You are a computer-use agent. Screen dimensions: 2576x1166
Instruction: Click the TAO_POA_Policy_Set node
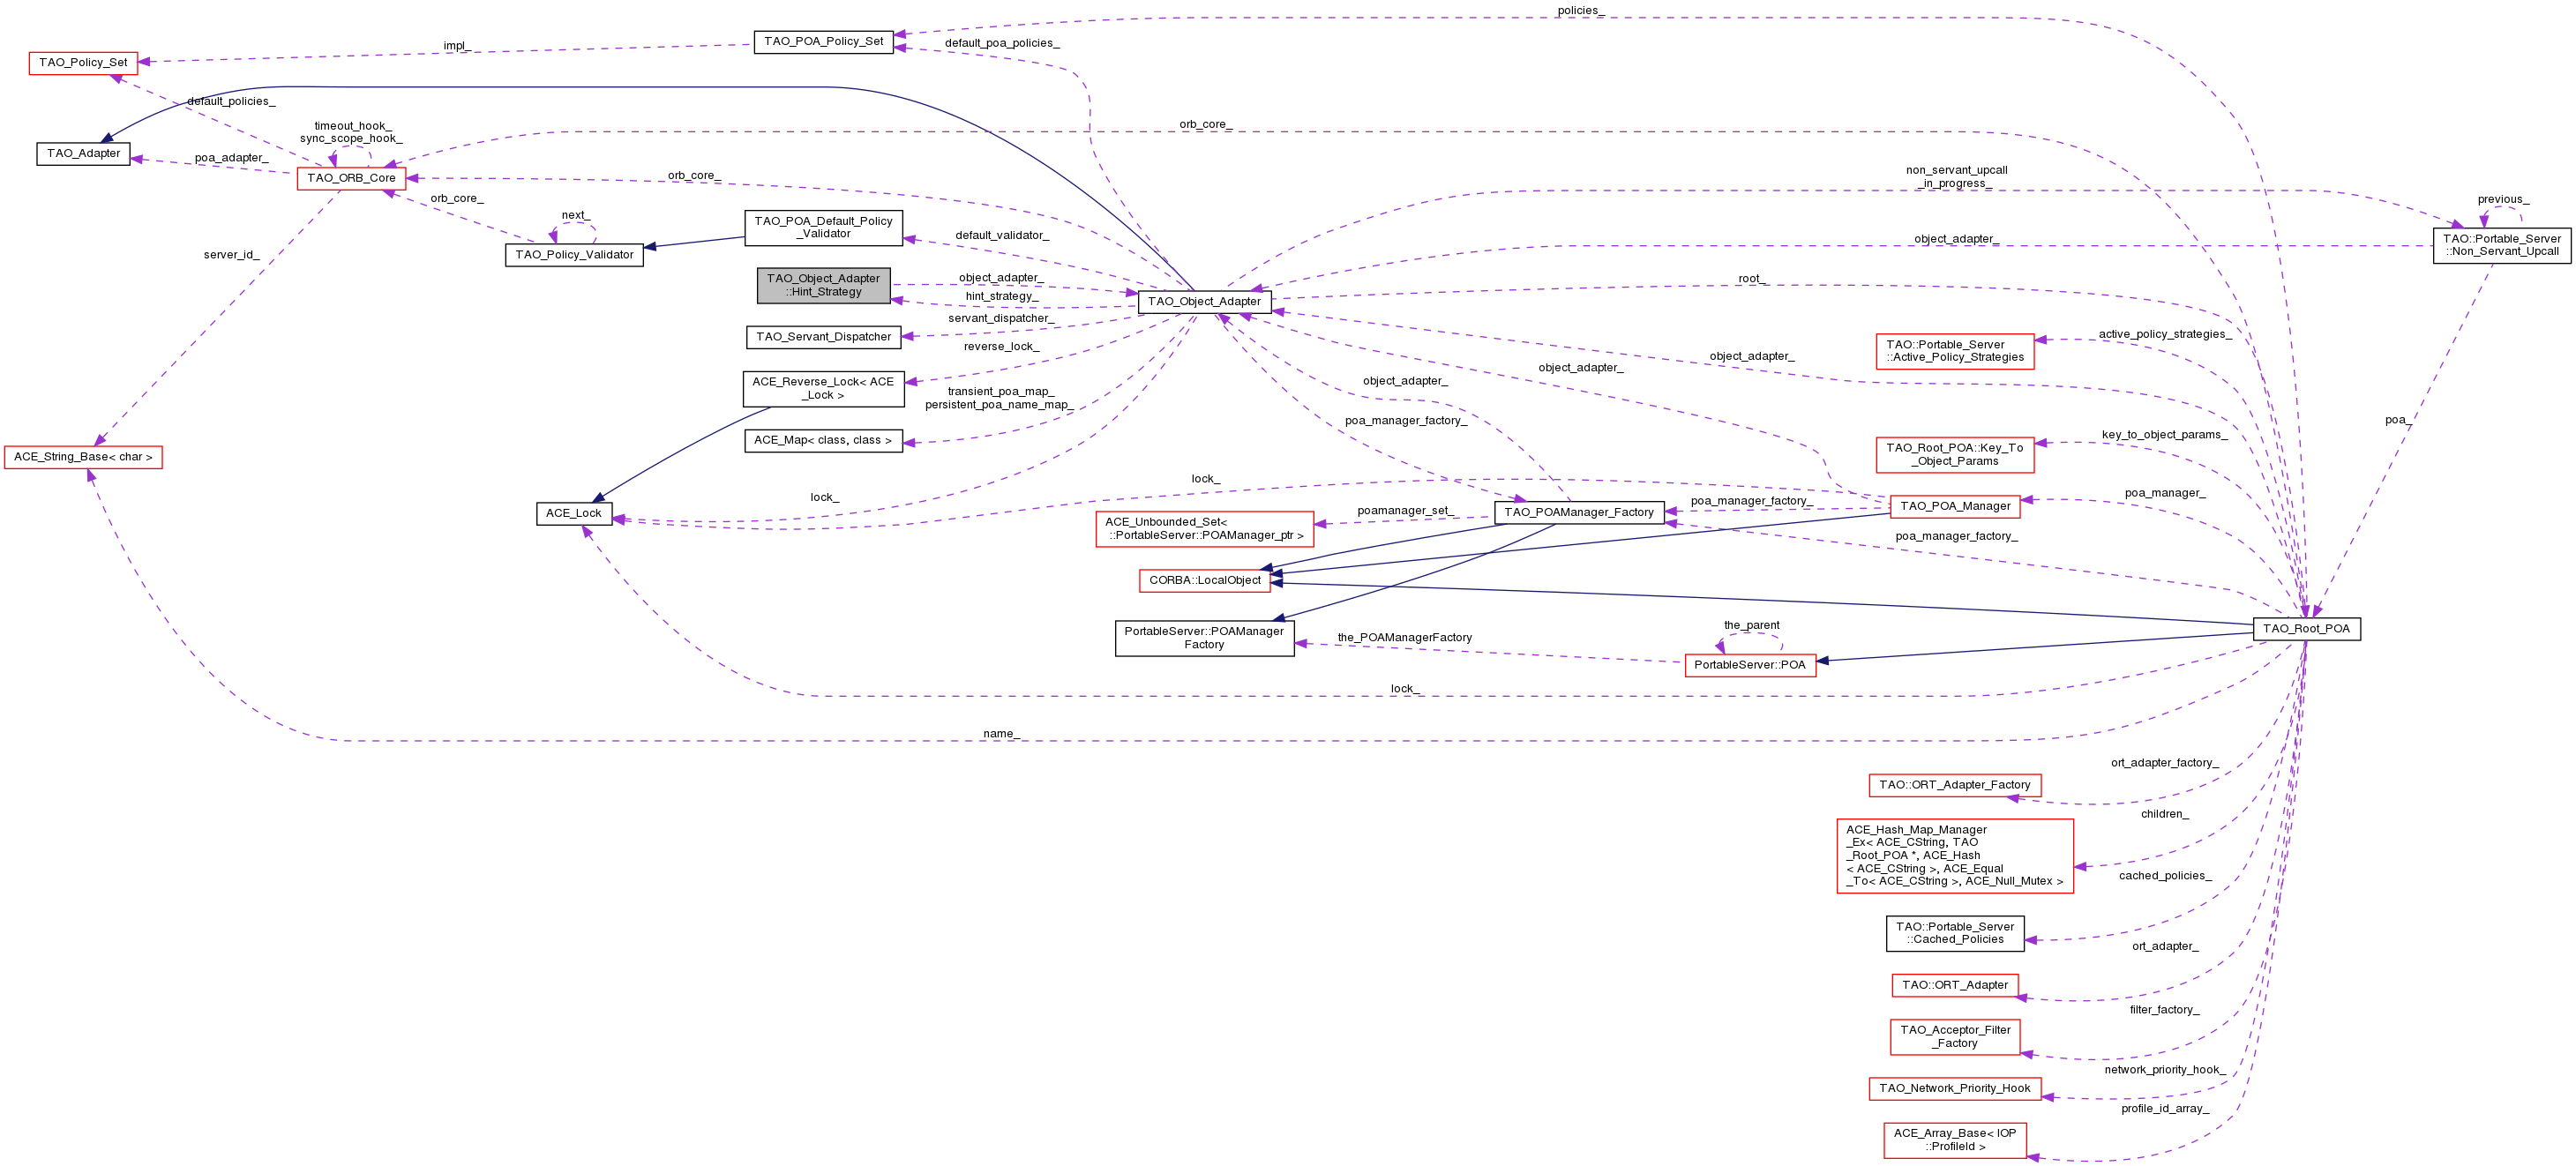pyautogui.click(x=823, y=42)
